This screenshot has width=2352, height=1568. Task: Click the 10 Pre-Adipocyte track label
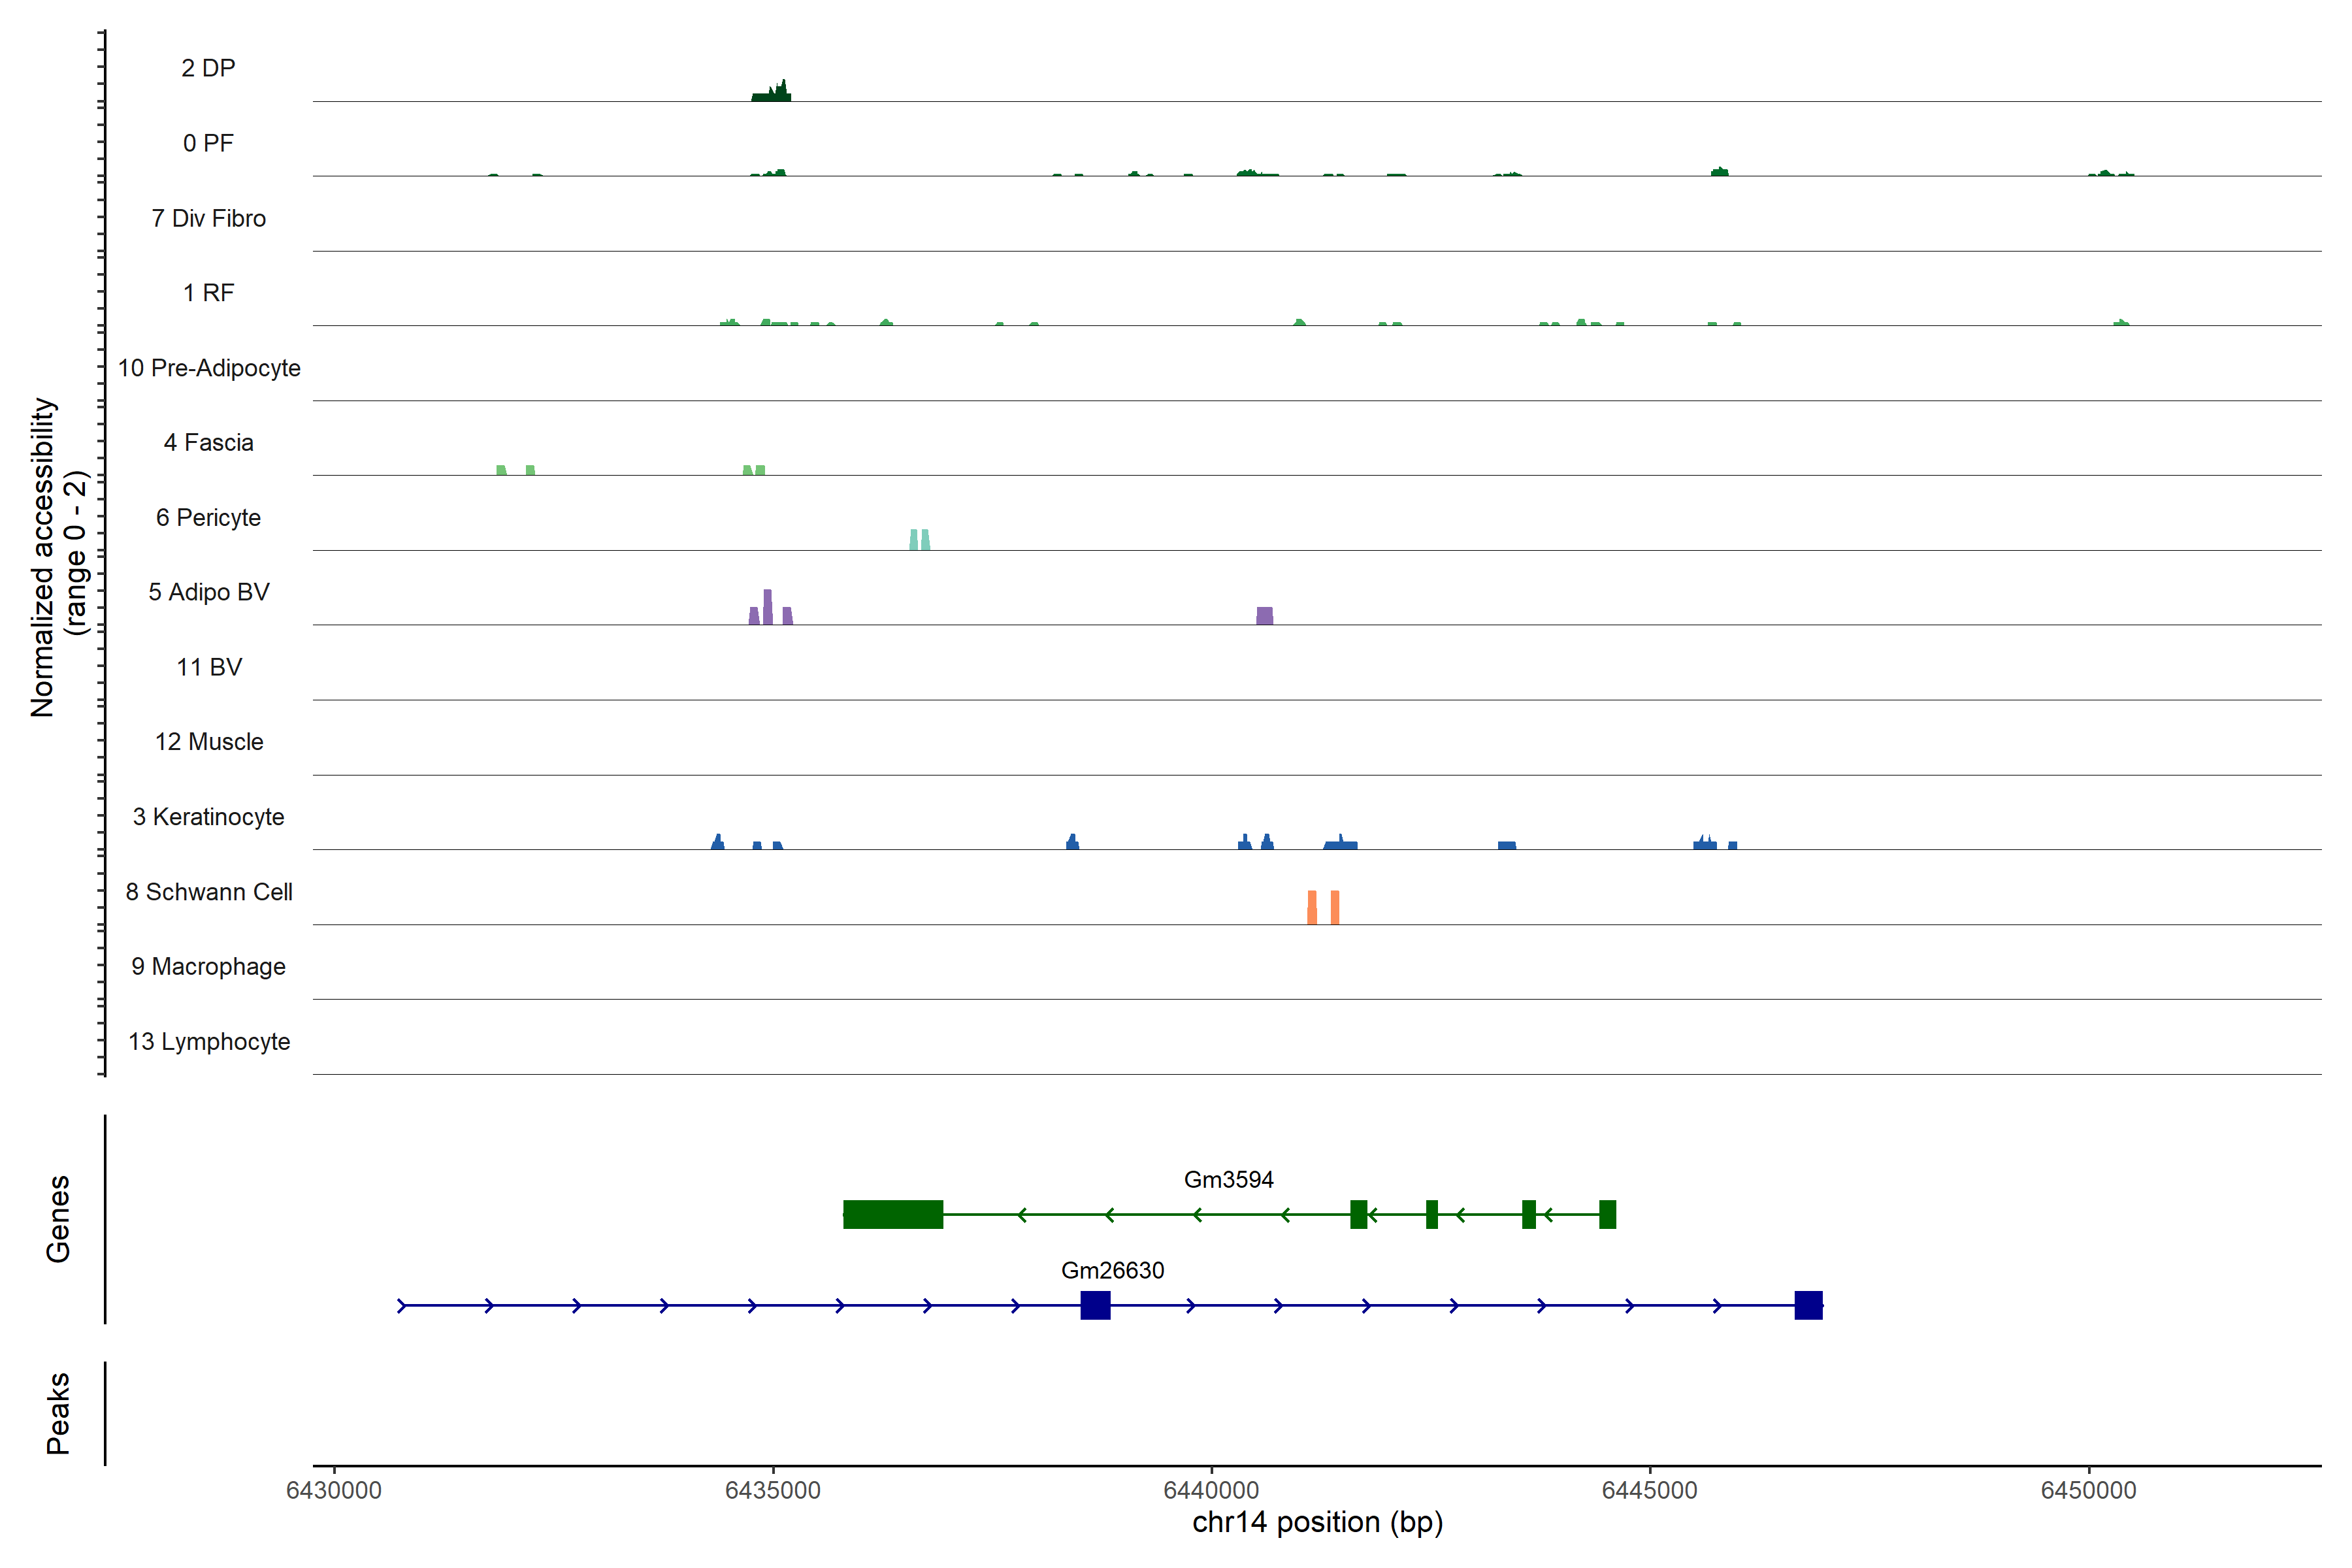209,368
